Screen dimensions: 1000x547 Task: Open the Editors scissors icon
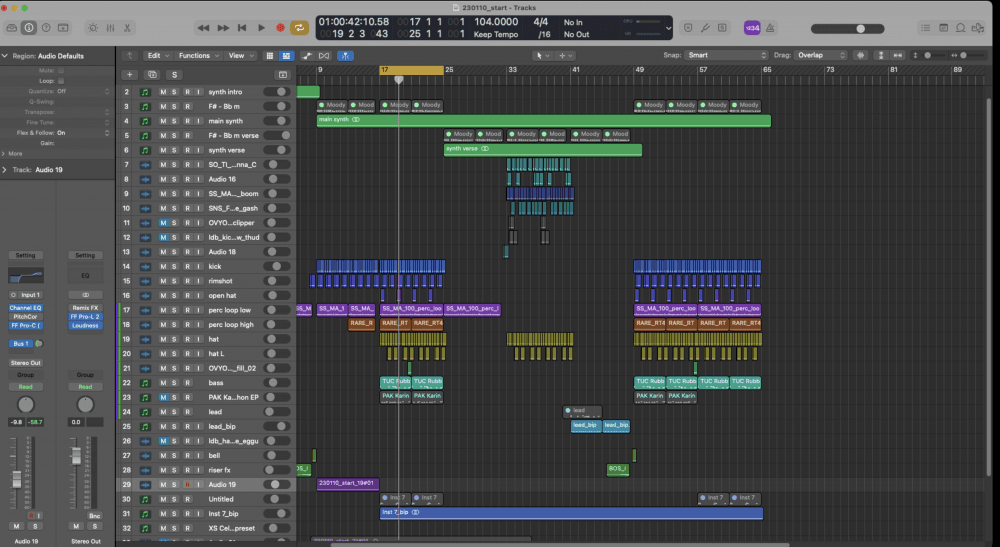(127, 28)
